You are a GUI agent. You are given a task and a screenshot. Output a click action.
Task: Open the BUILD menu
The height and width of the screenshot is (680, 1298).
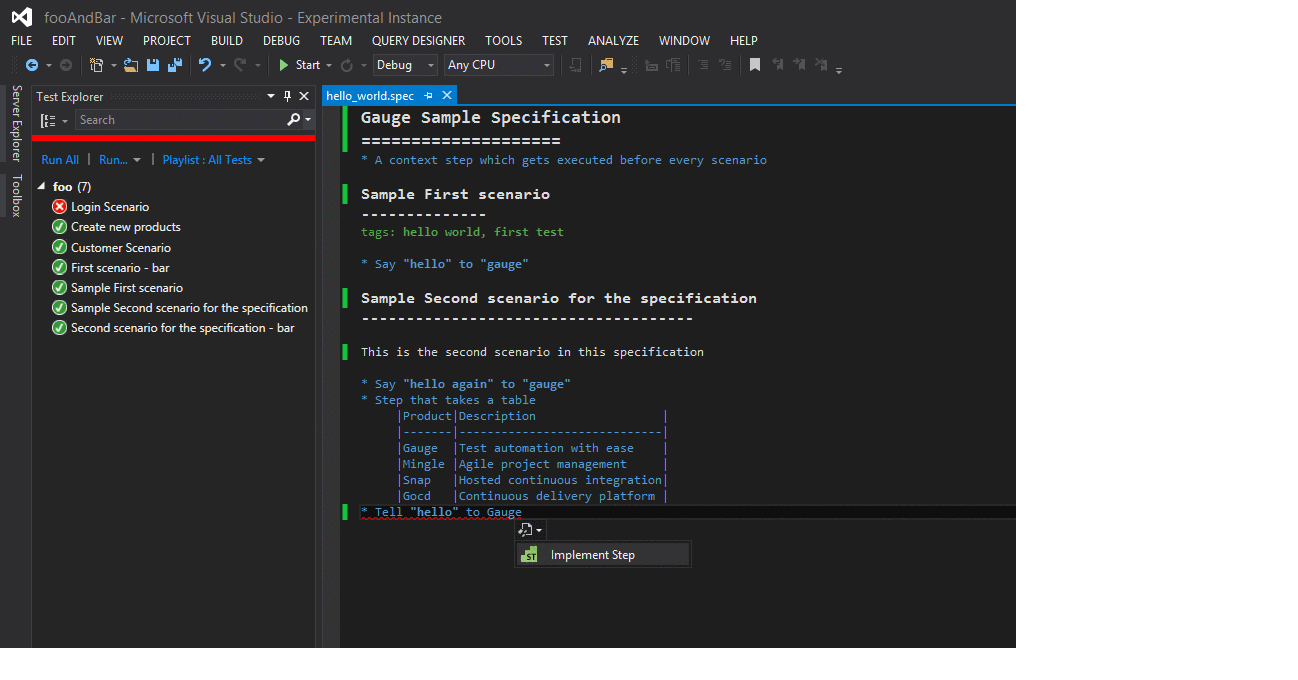tap(227, 41)
